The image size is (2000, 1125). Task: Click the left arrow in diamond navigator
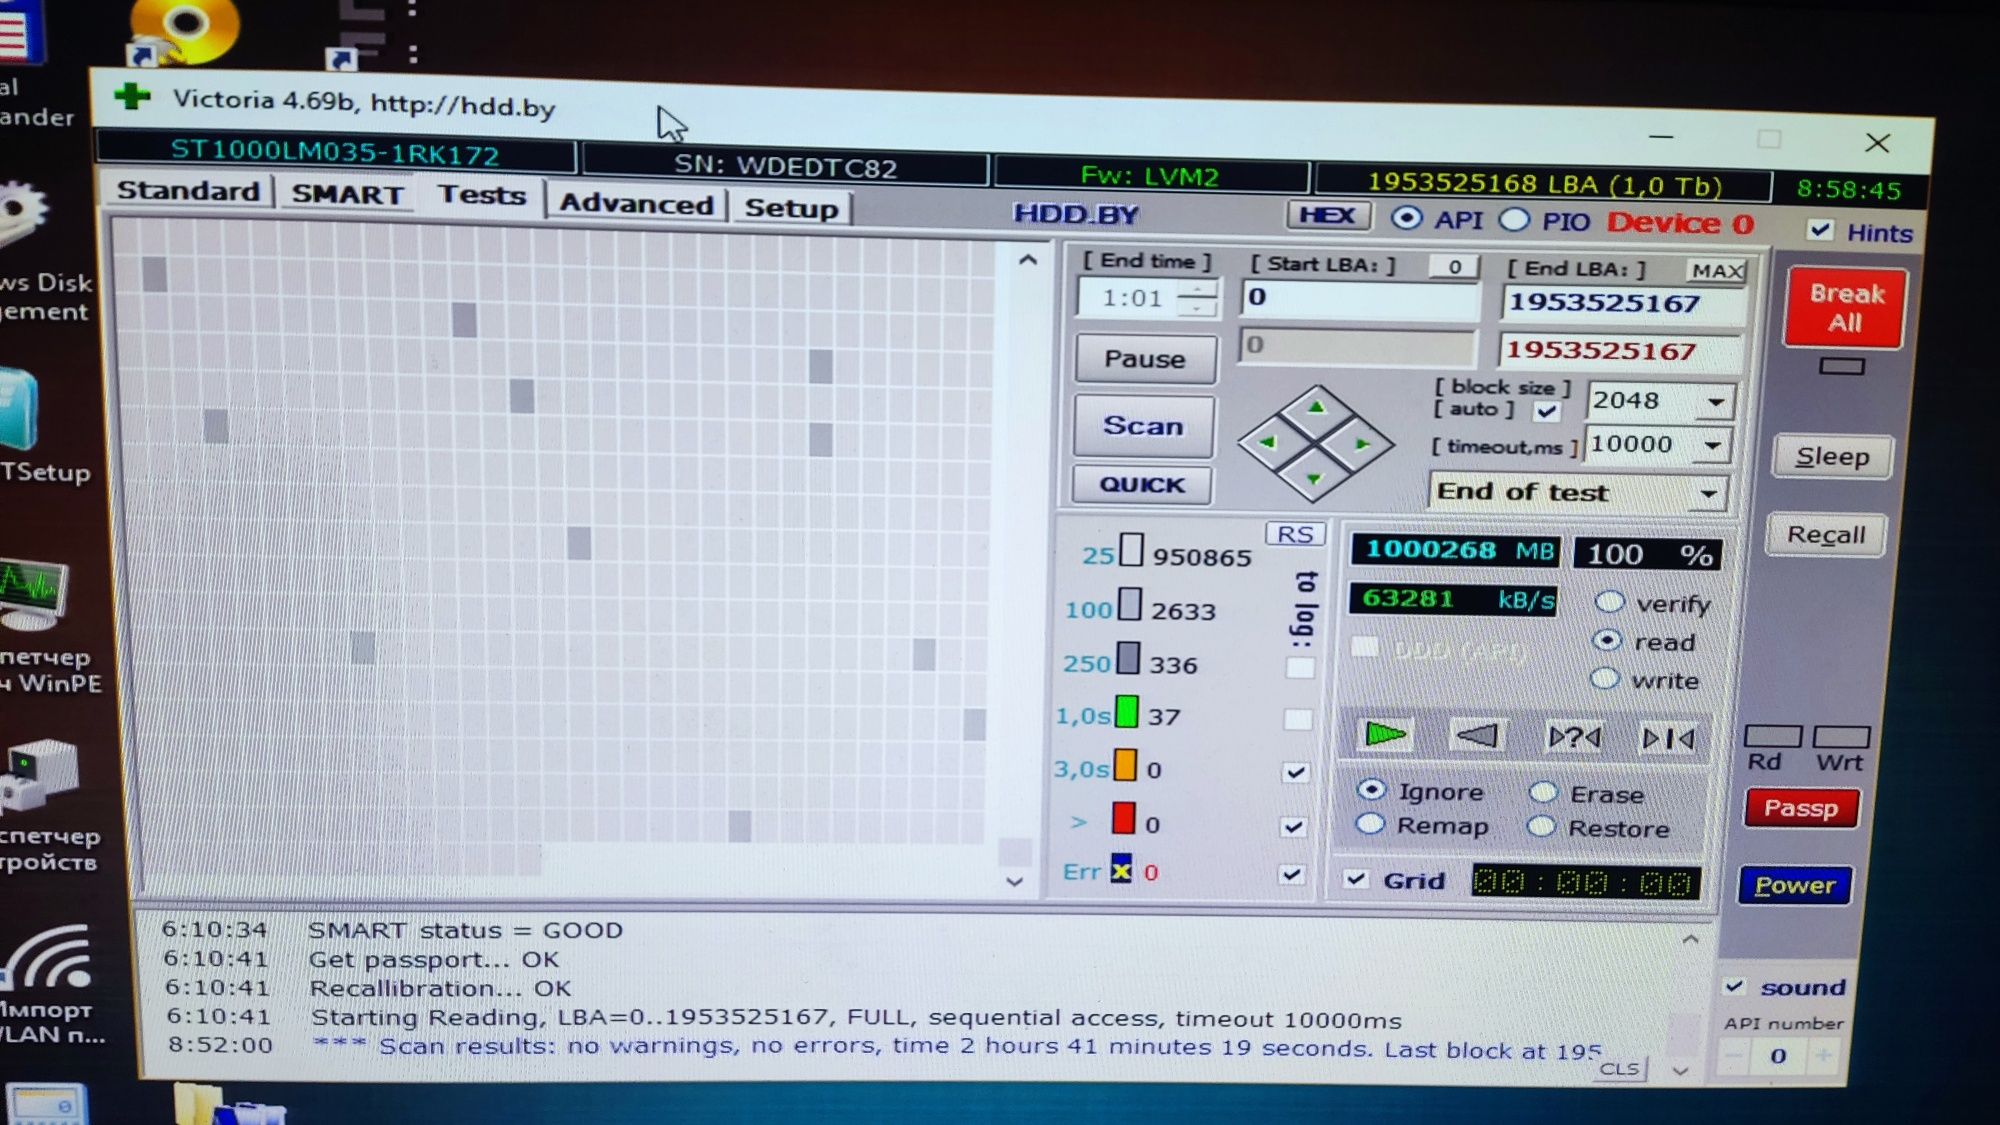tap(1268, 441)
